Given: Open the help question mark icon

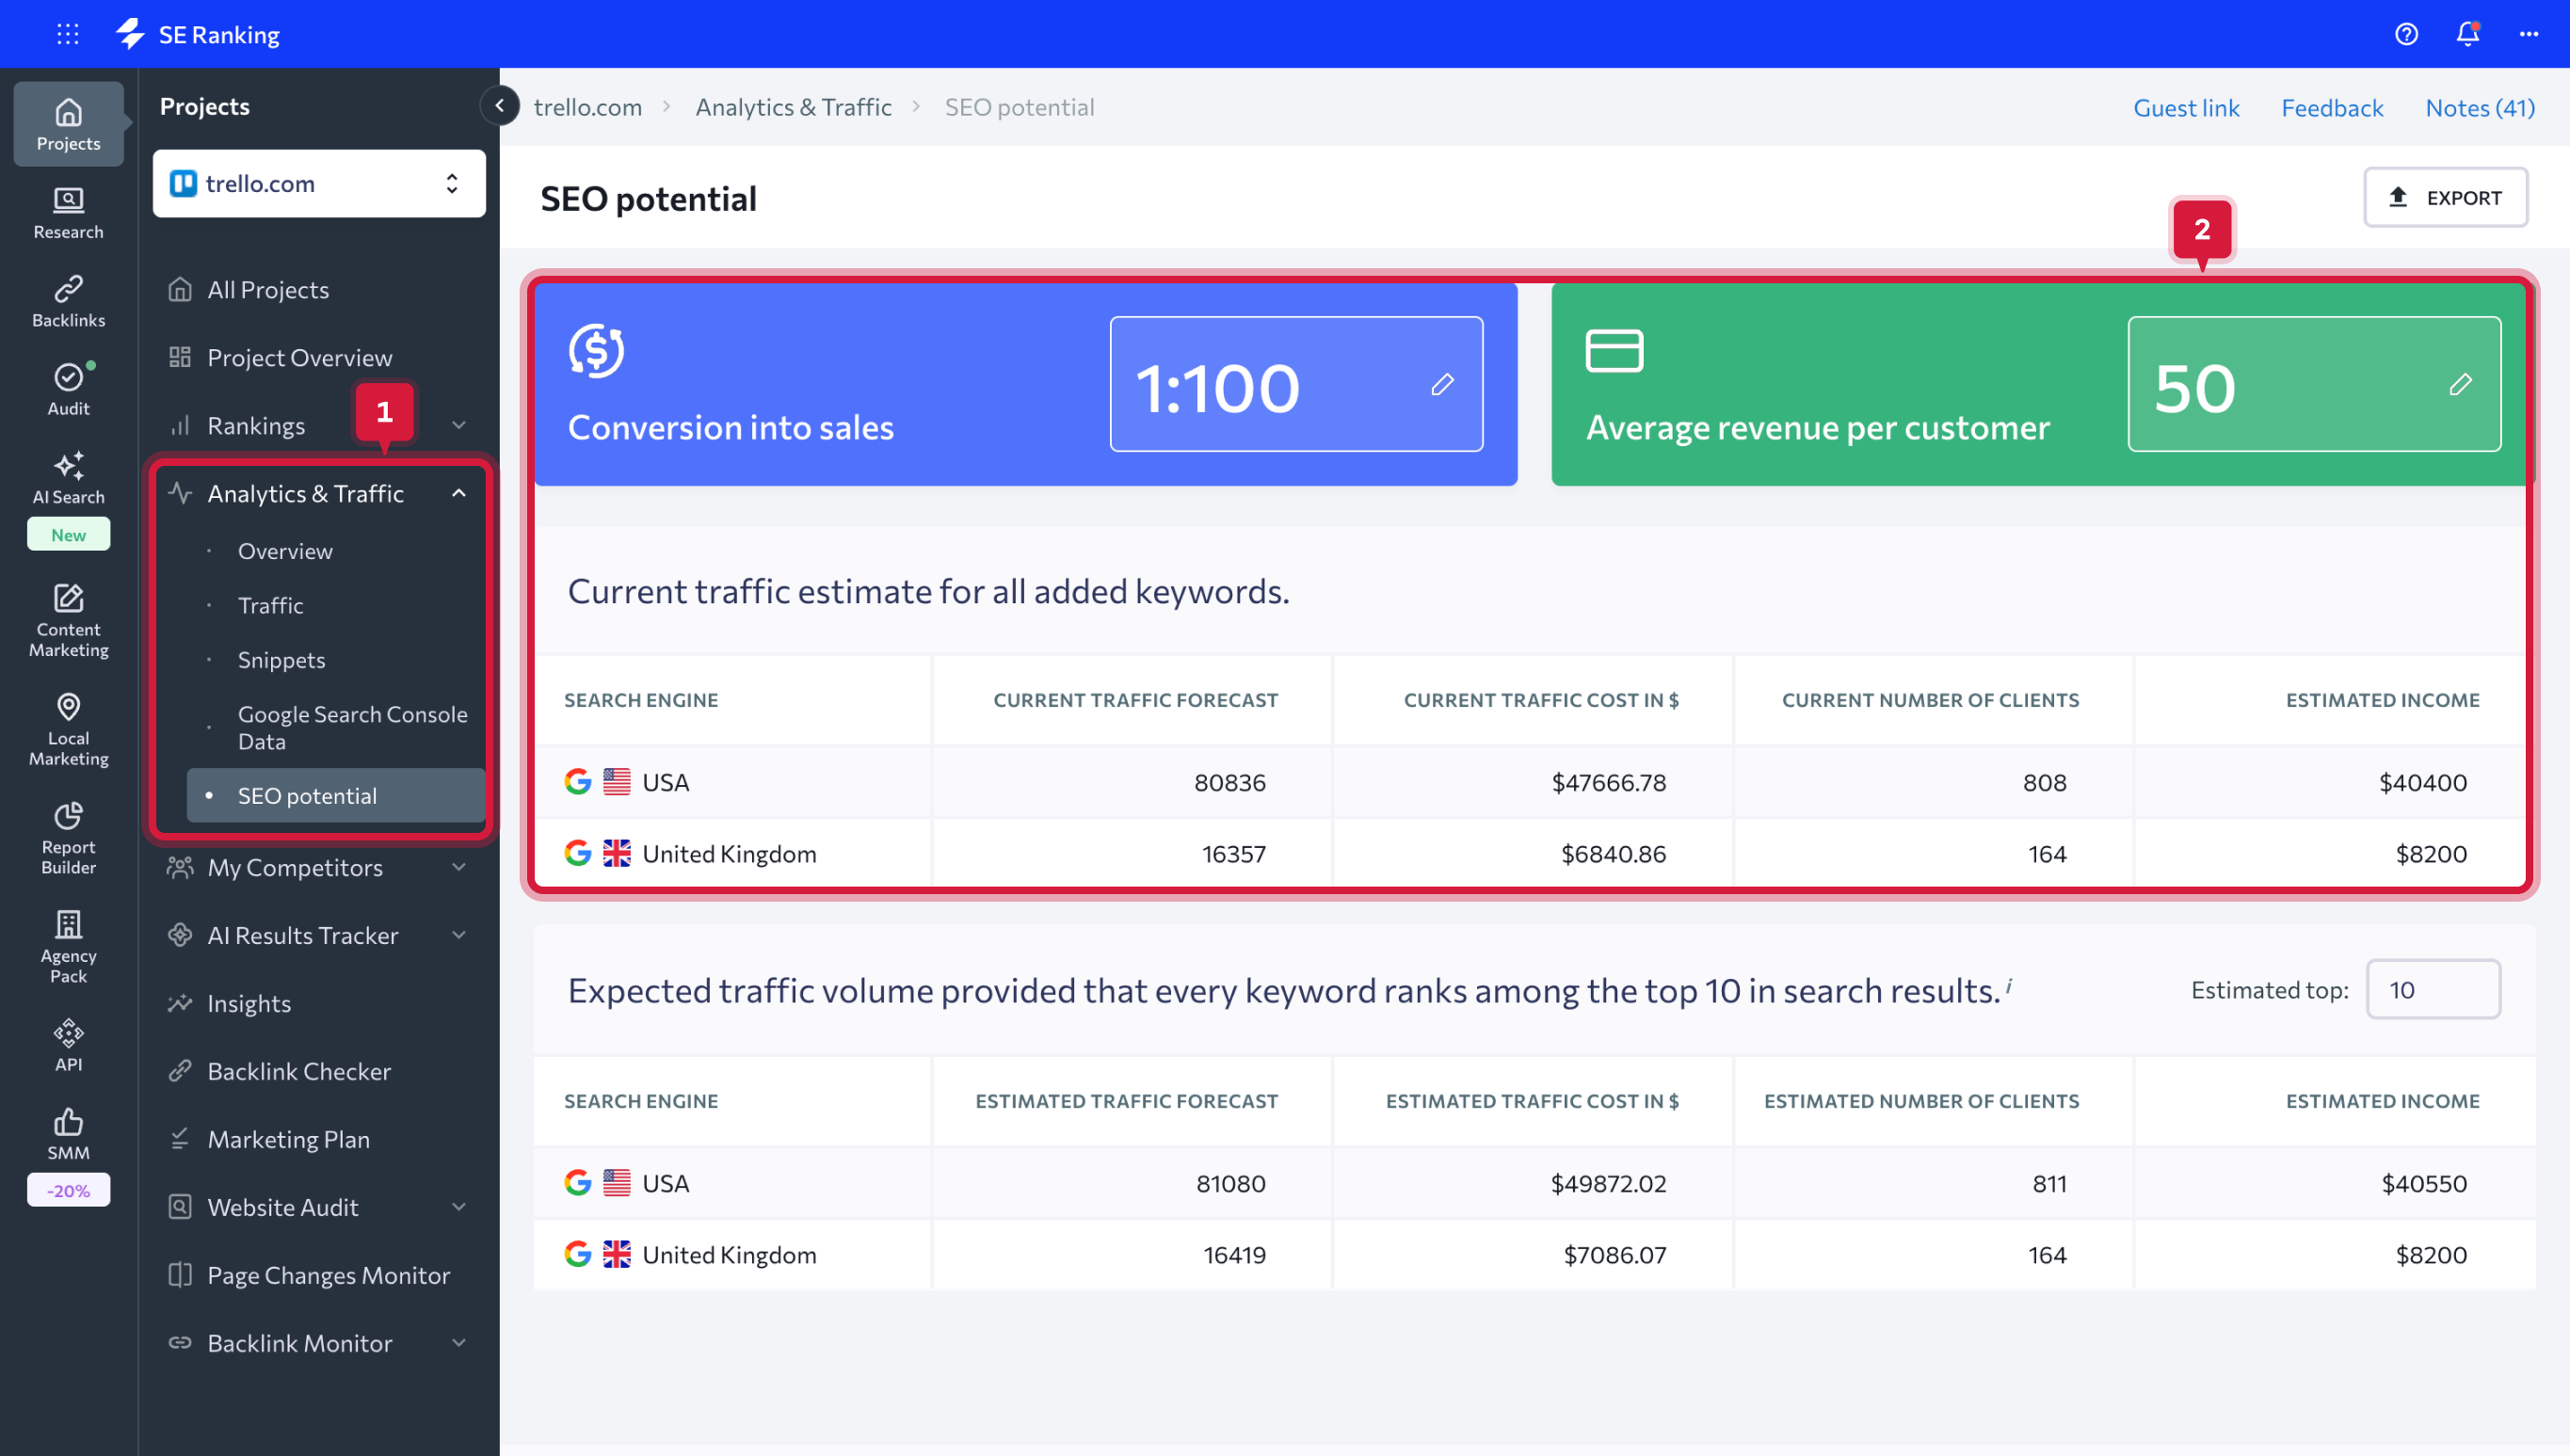Looking at the screenshot, I should pos(2406,34).
